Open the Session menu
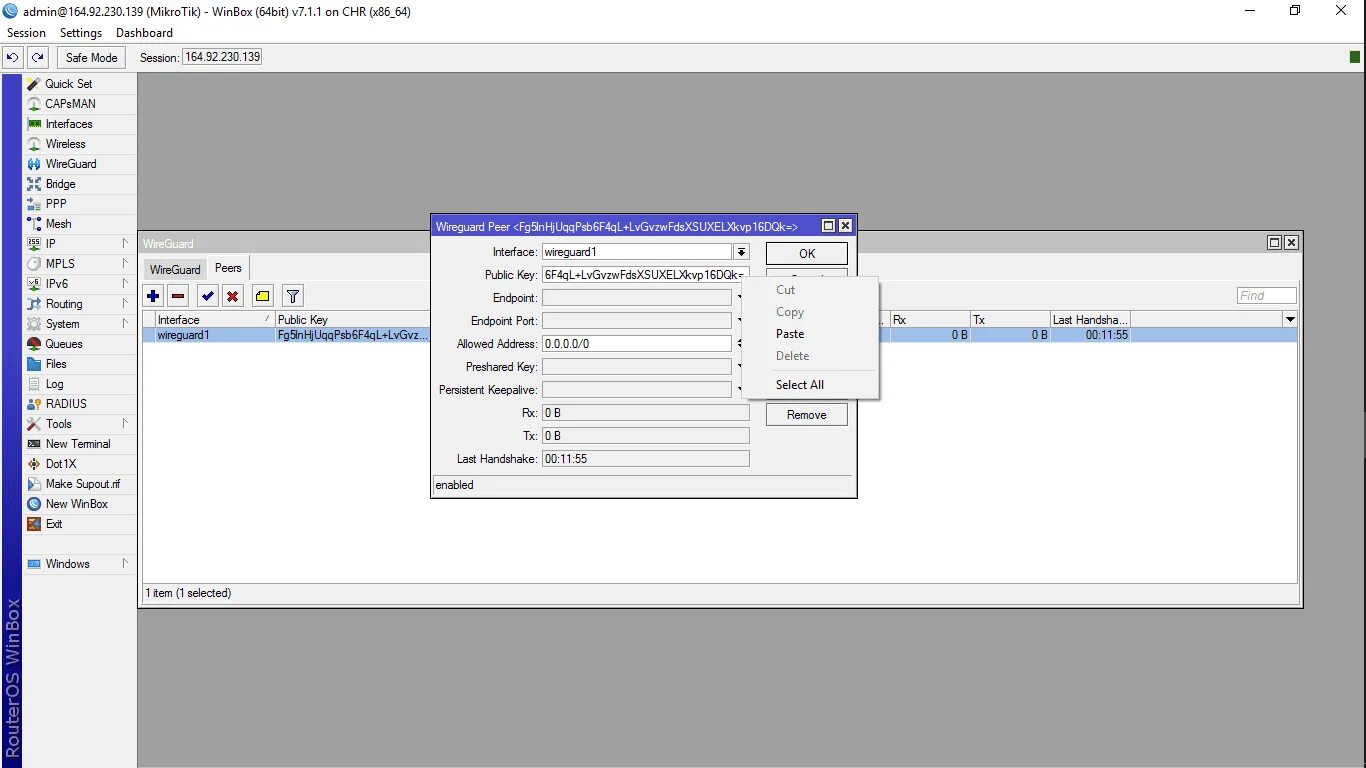 coord(27,33)
